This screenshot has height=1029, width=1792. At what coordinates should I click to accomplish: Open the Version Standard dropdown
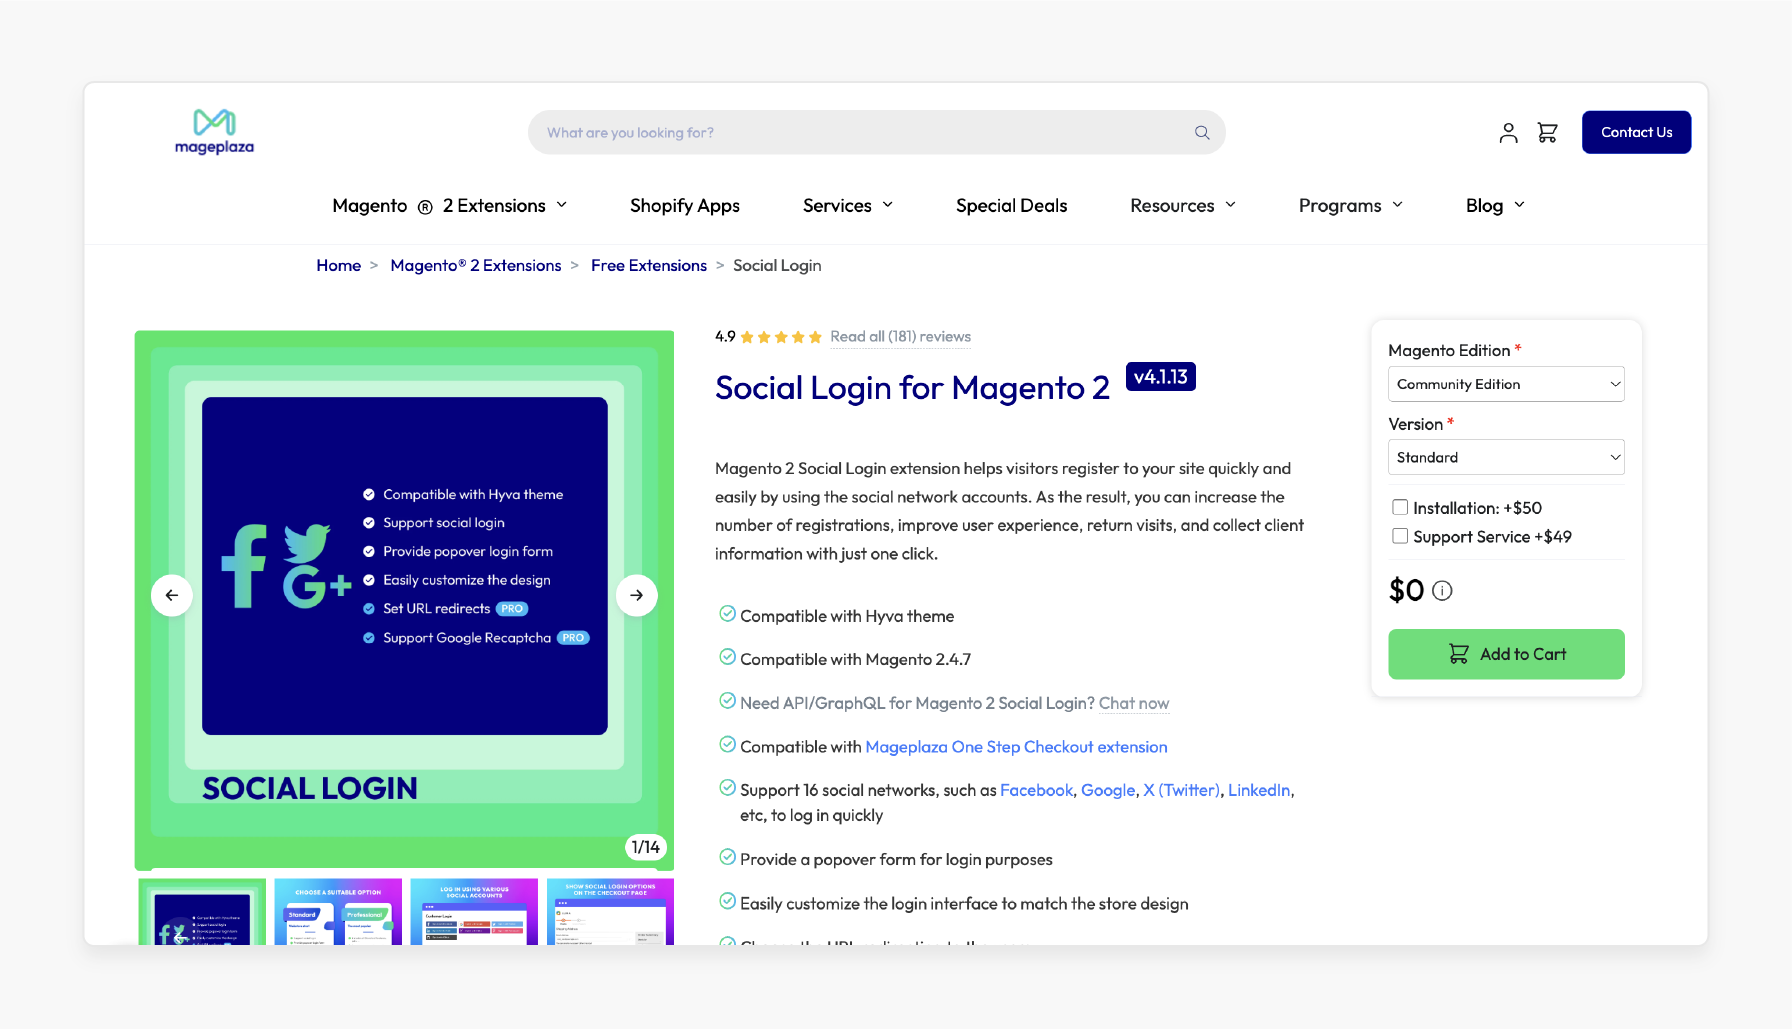click(x=1506, y=457)
